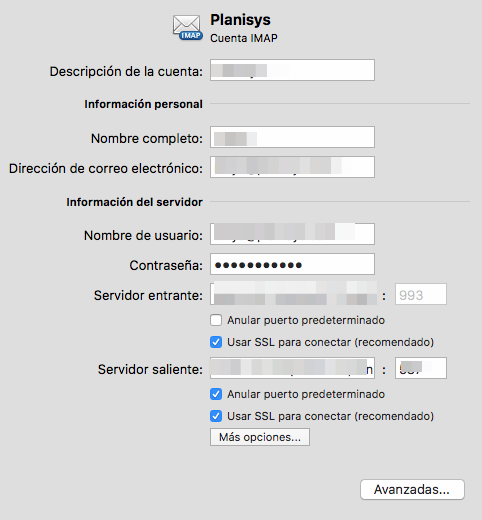Focus the Contraseña password field
This screenshot has width=482, height=520.
click(292, 264)
